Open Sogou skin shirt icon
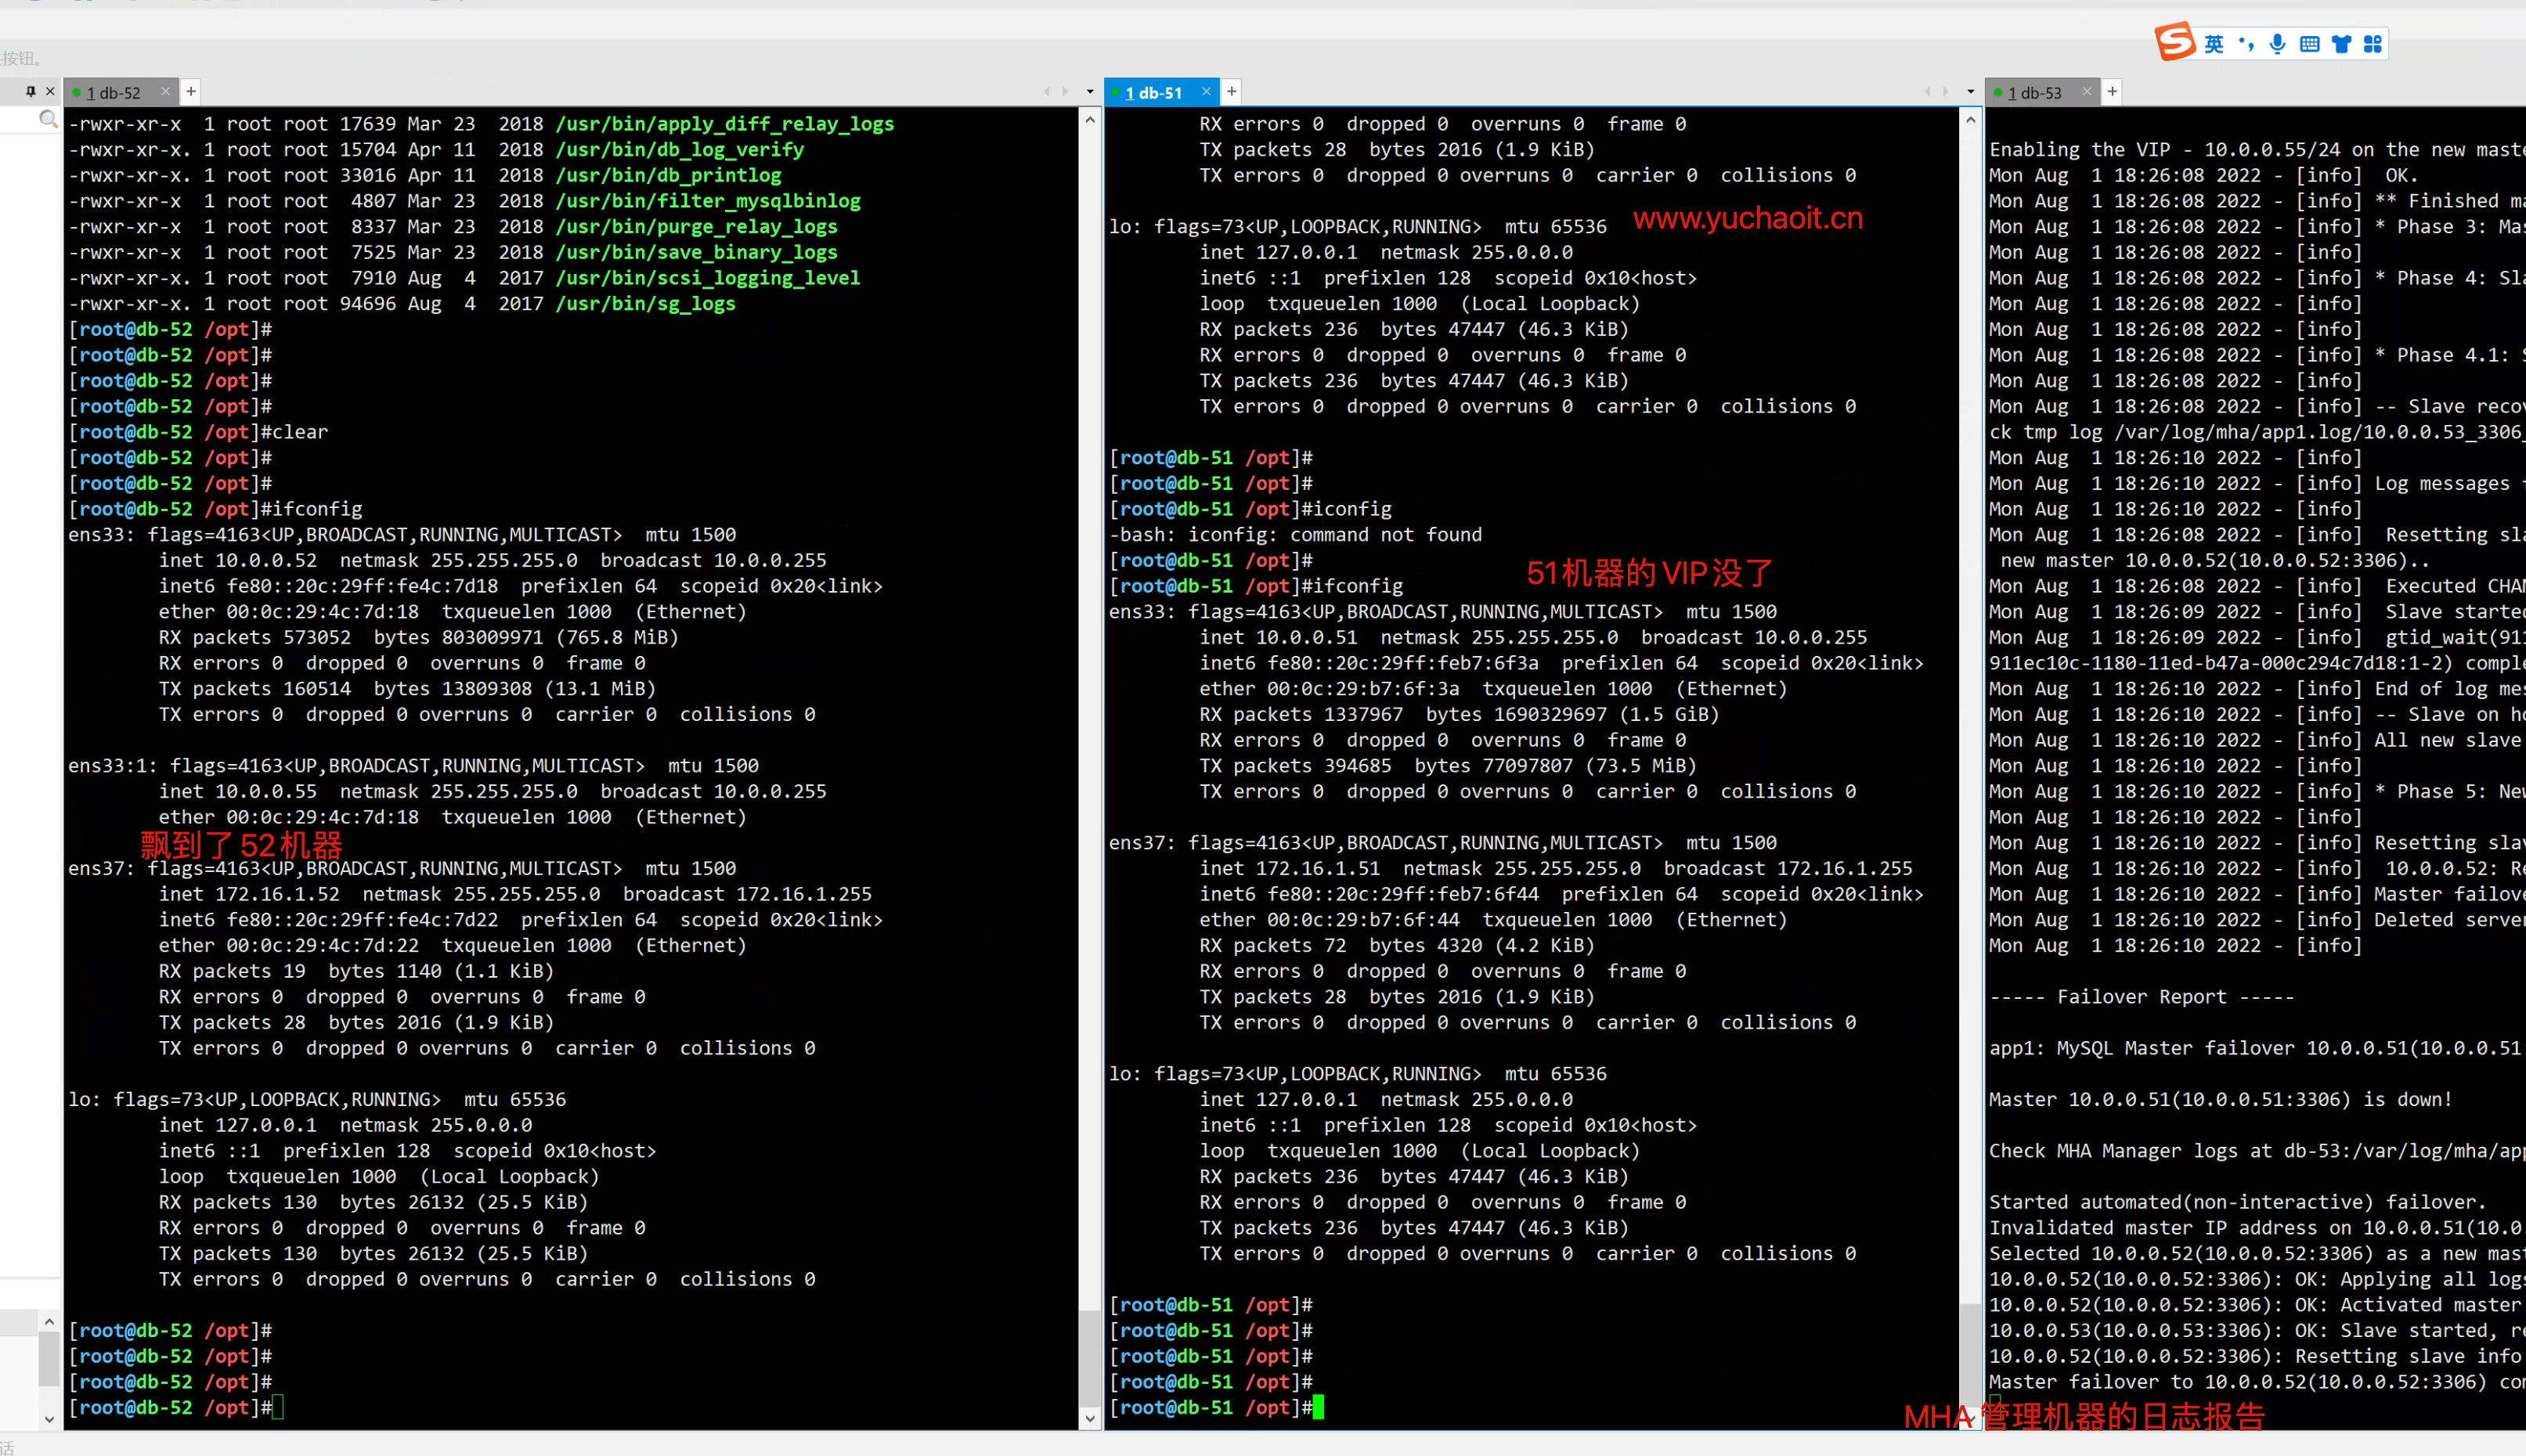This screenshot has height=1456, width=2526. tap(2341, 44)
